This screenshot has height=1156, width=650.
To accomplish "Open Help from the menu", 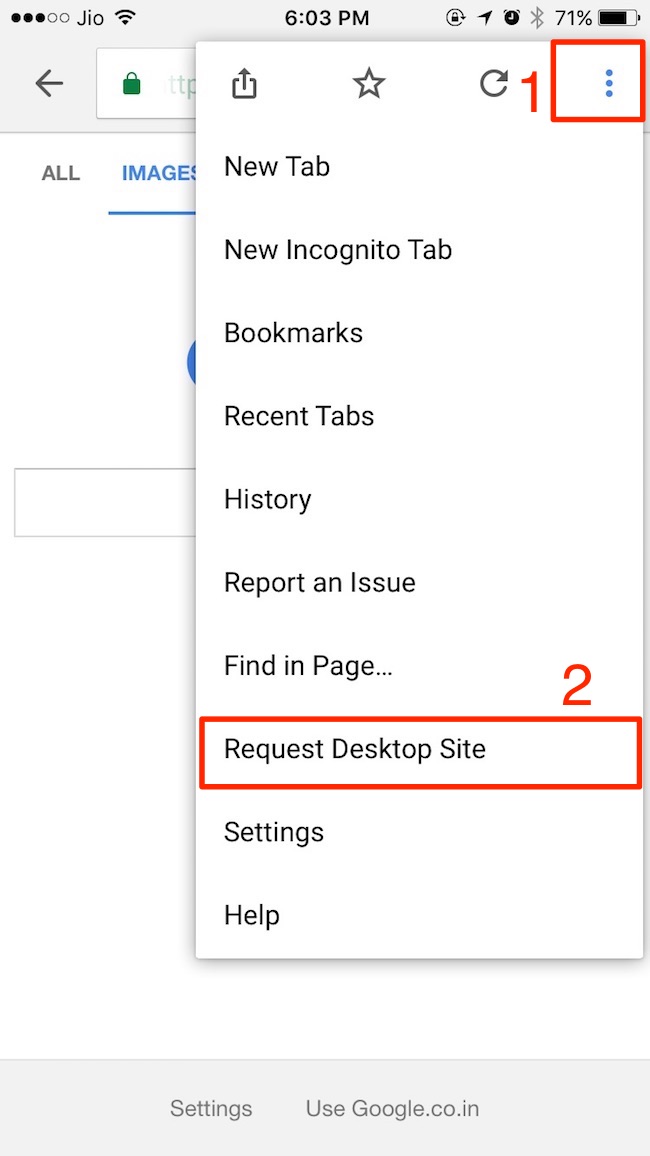I will 252,915.
